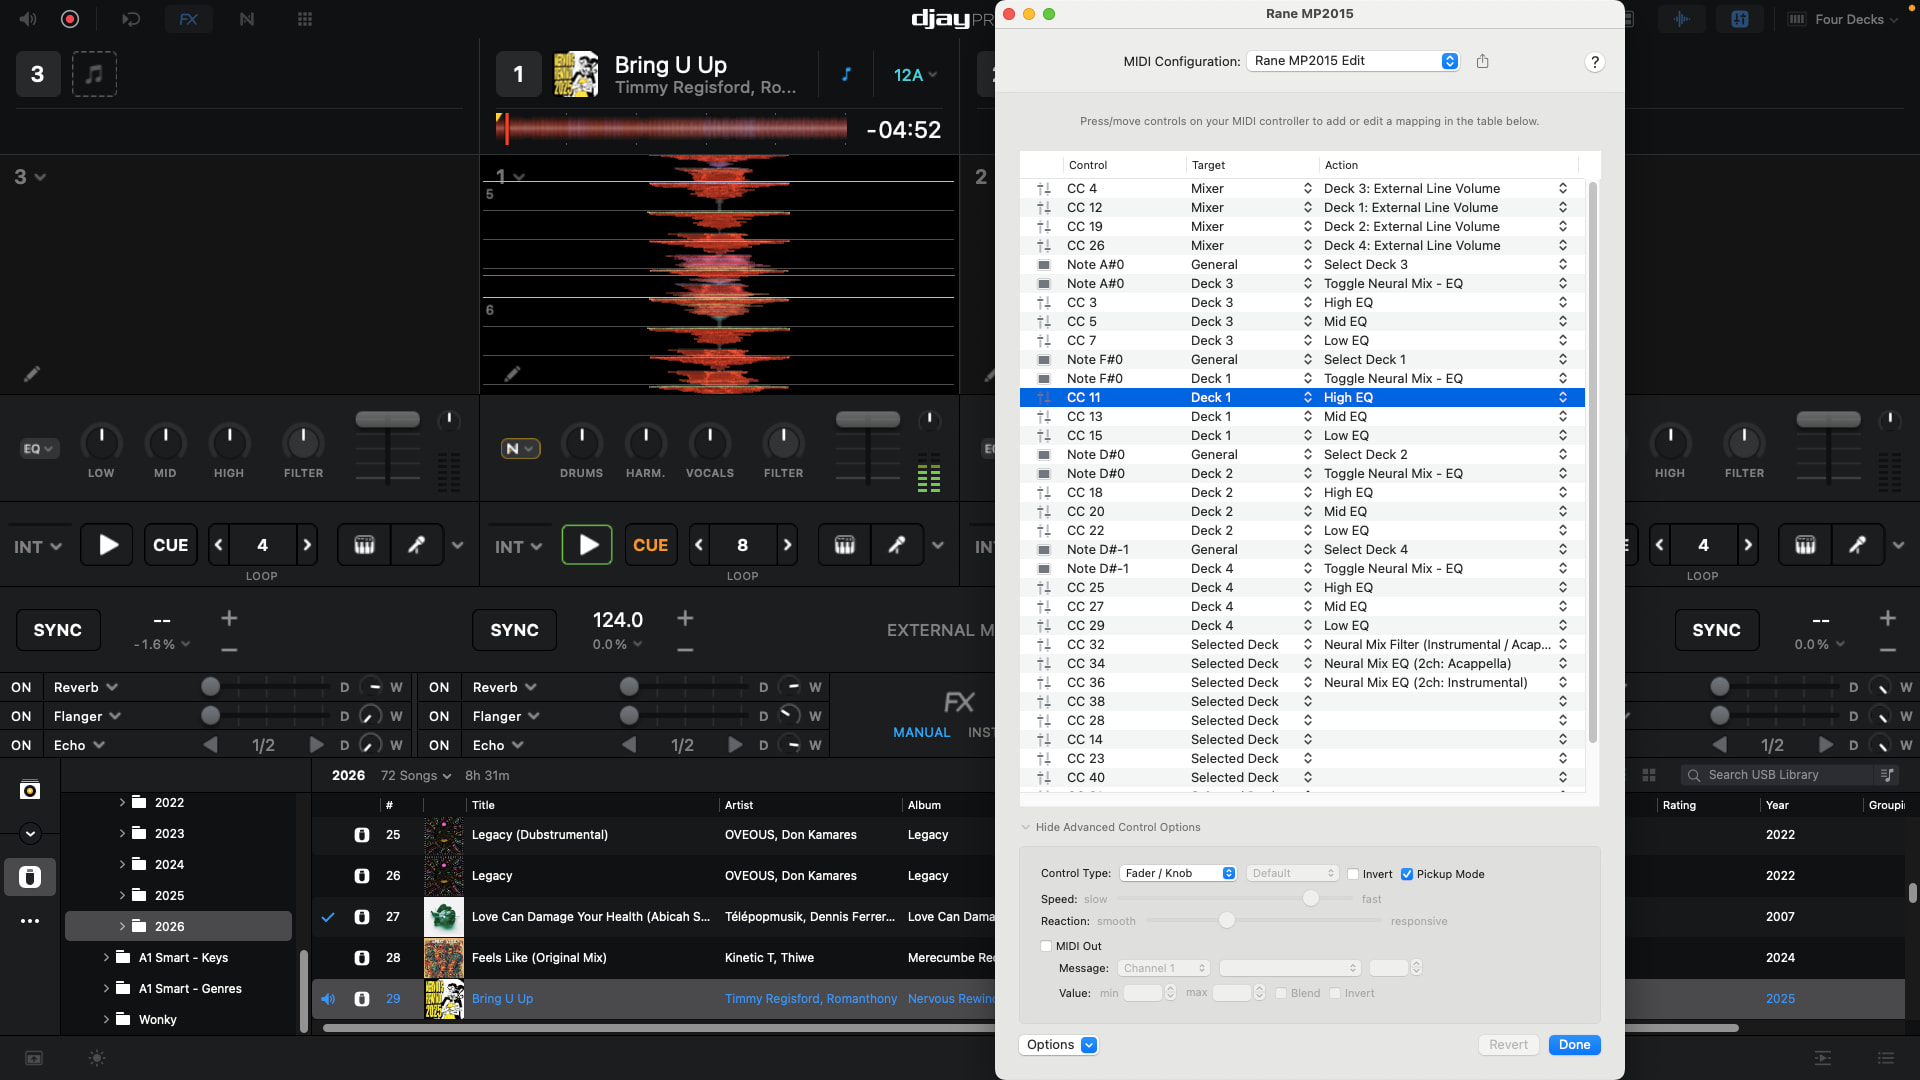Click the Done button
Screen dimensions: 1920x1080
click(1573, 1045)
